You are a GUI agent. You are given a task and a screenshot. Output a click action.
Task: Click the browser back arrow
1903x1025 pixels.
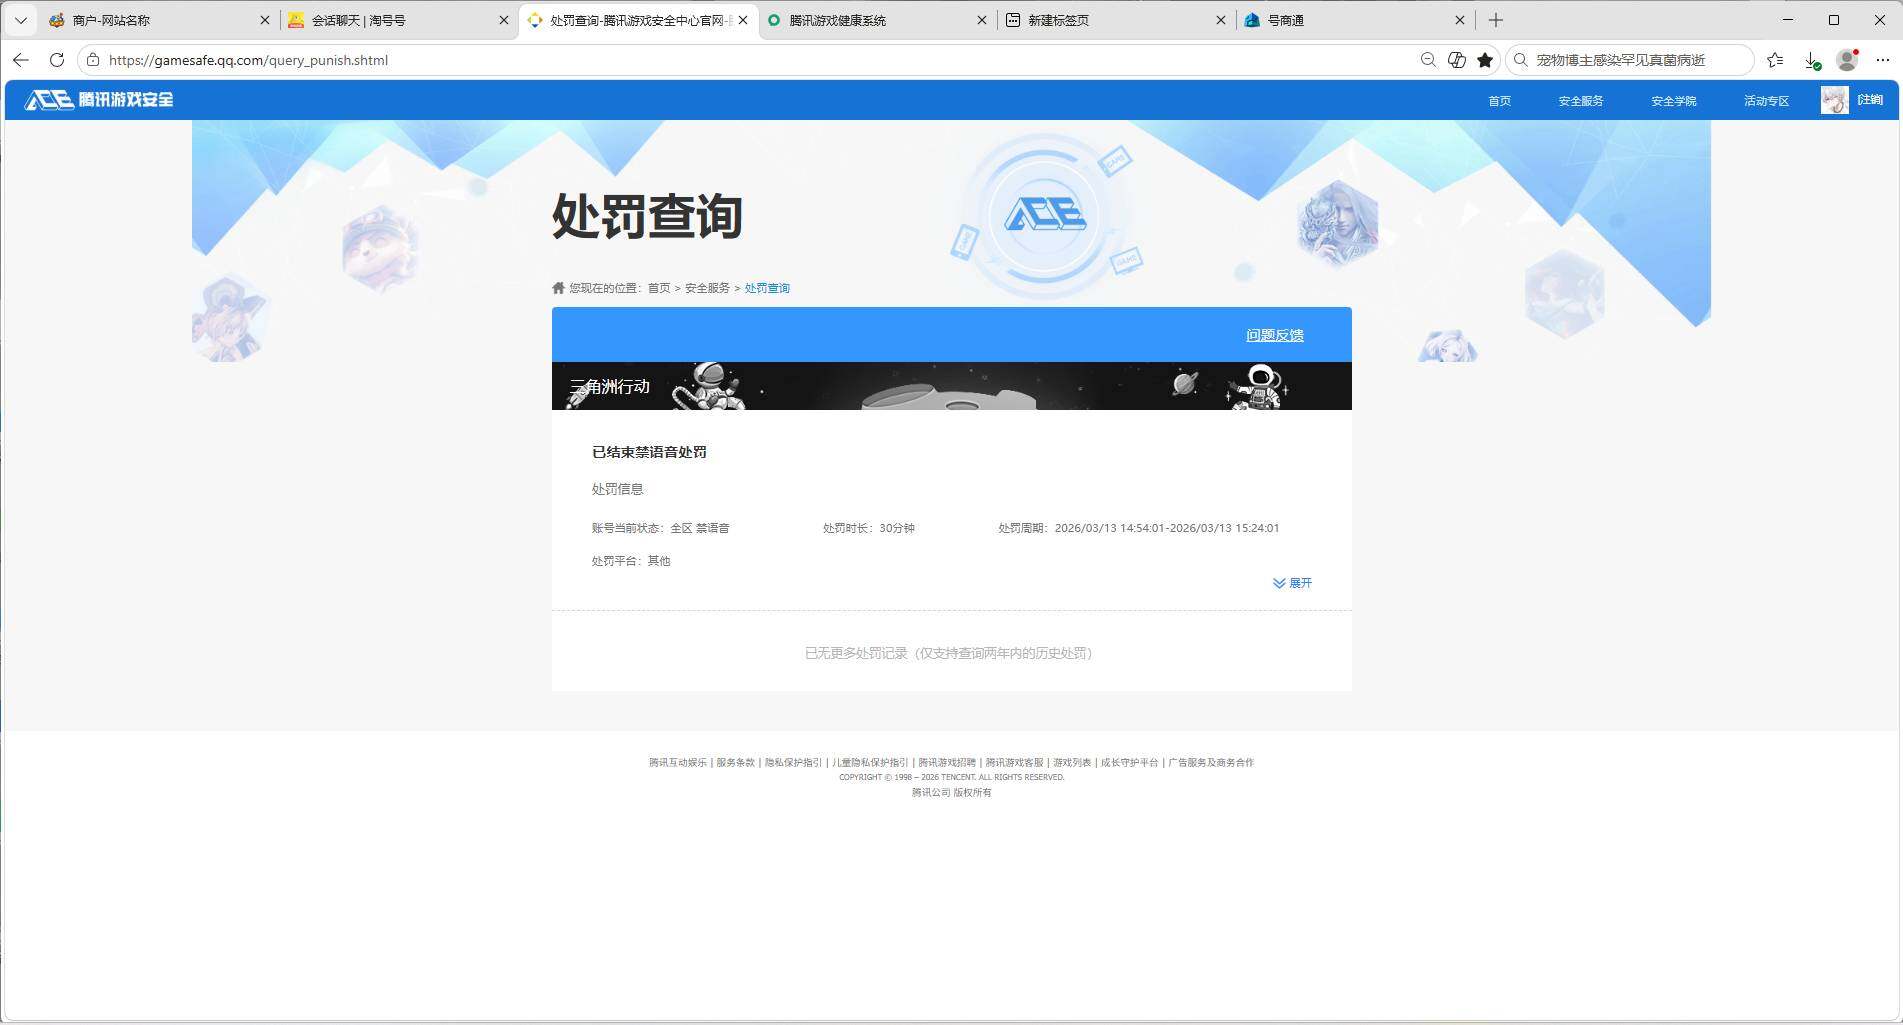click(20, 60)
